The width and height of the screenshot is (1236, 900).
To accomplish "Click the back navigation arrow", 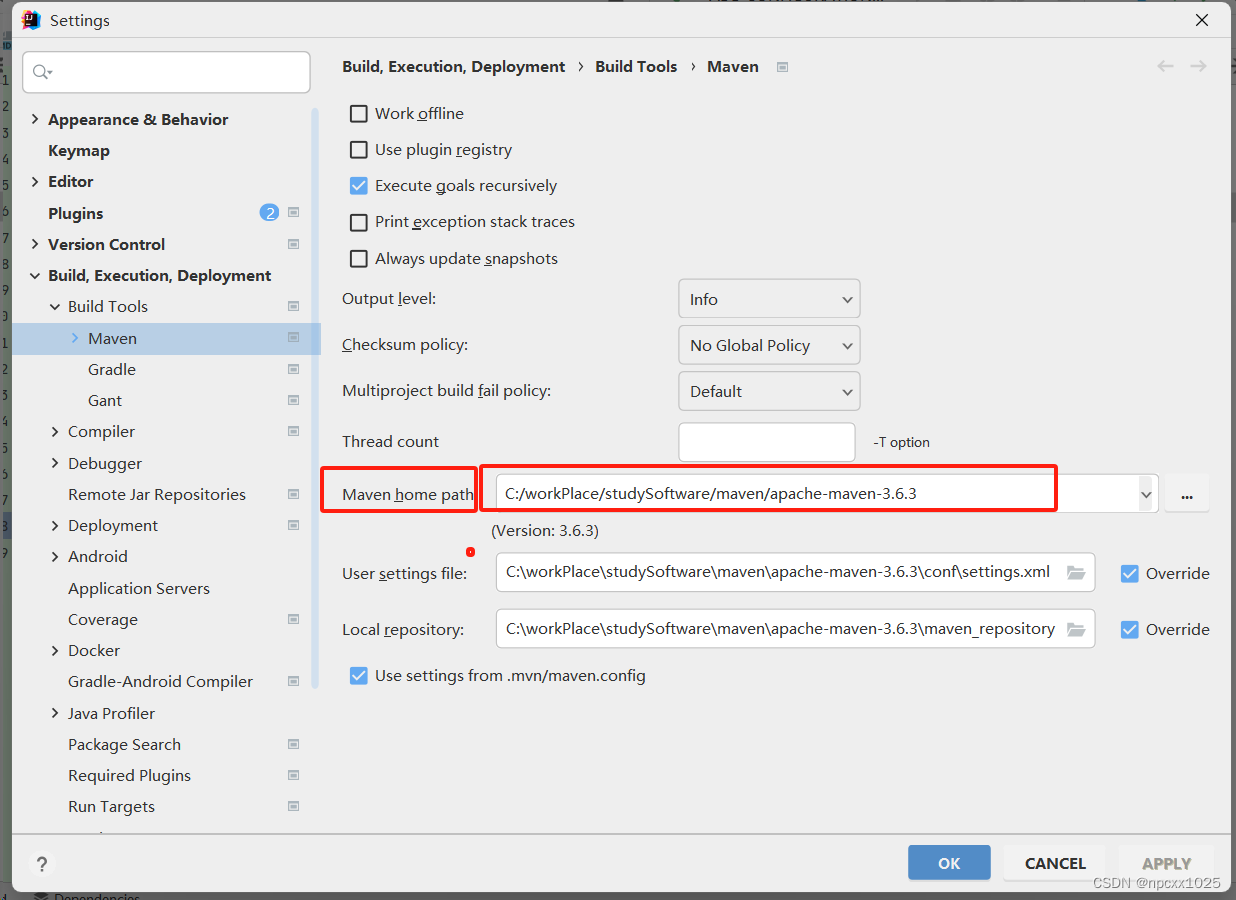I will coord(1164,66).
